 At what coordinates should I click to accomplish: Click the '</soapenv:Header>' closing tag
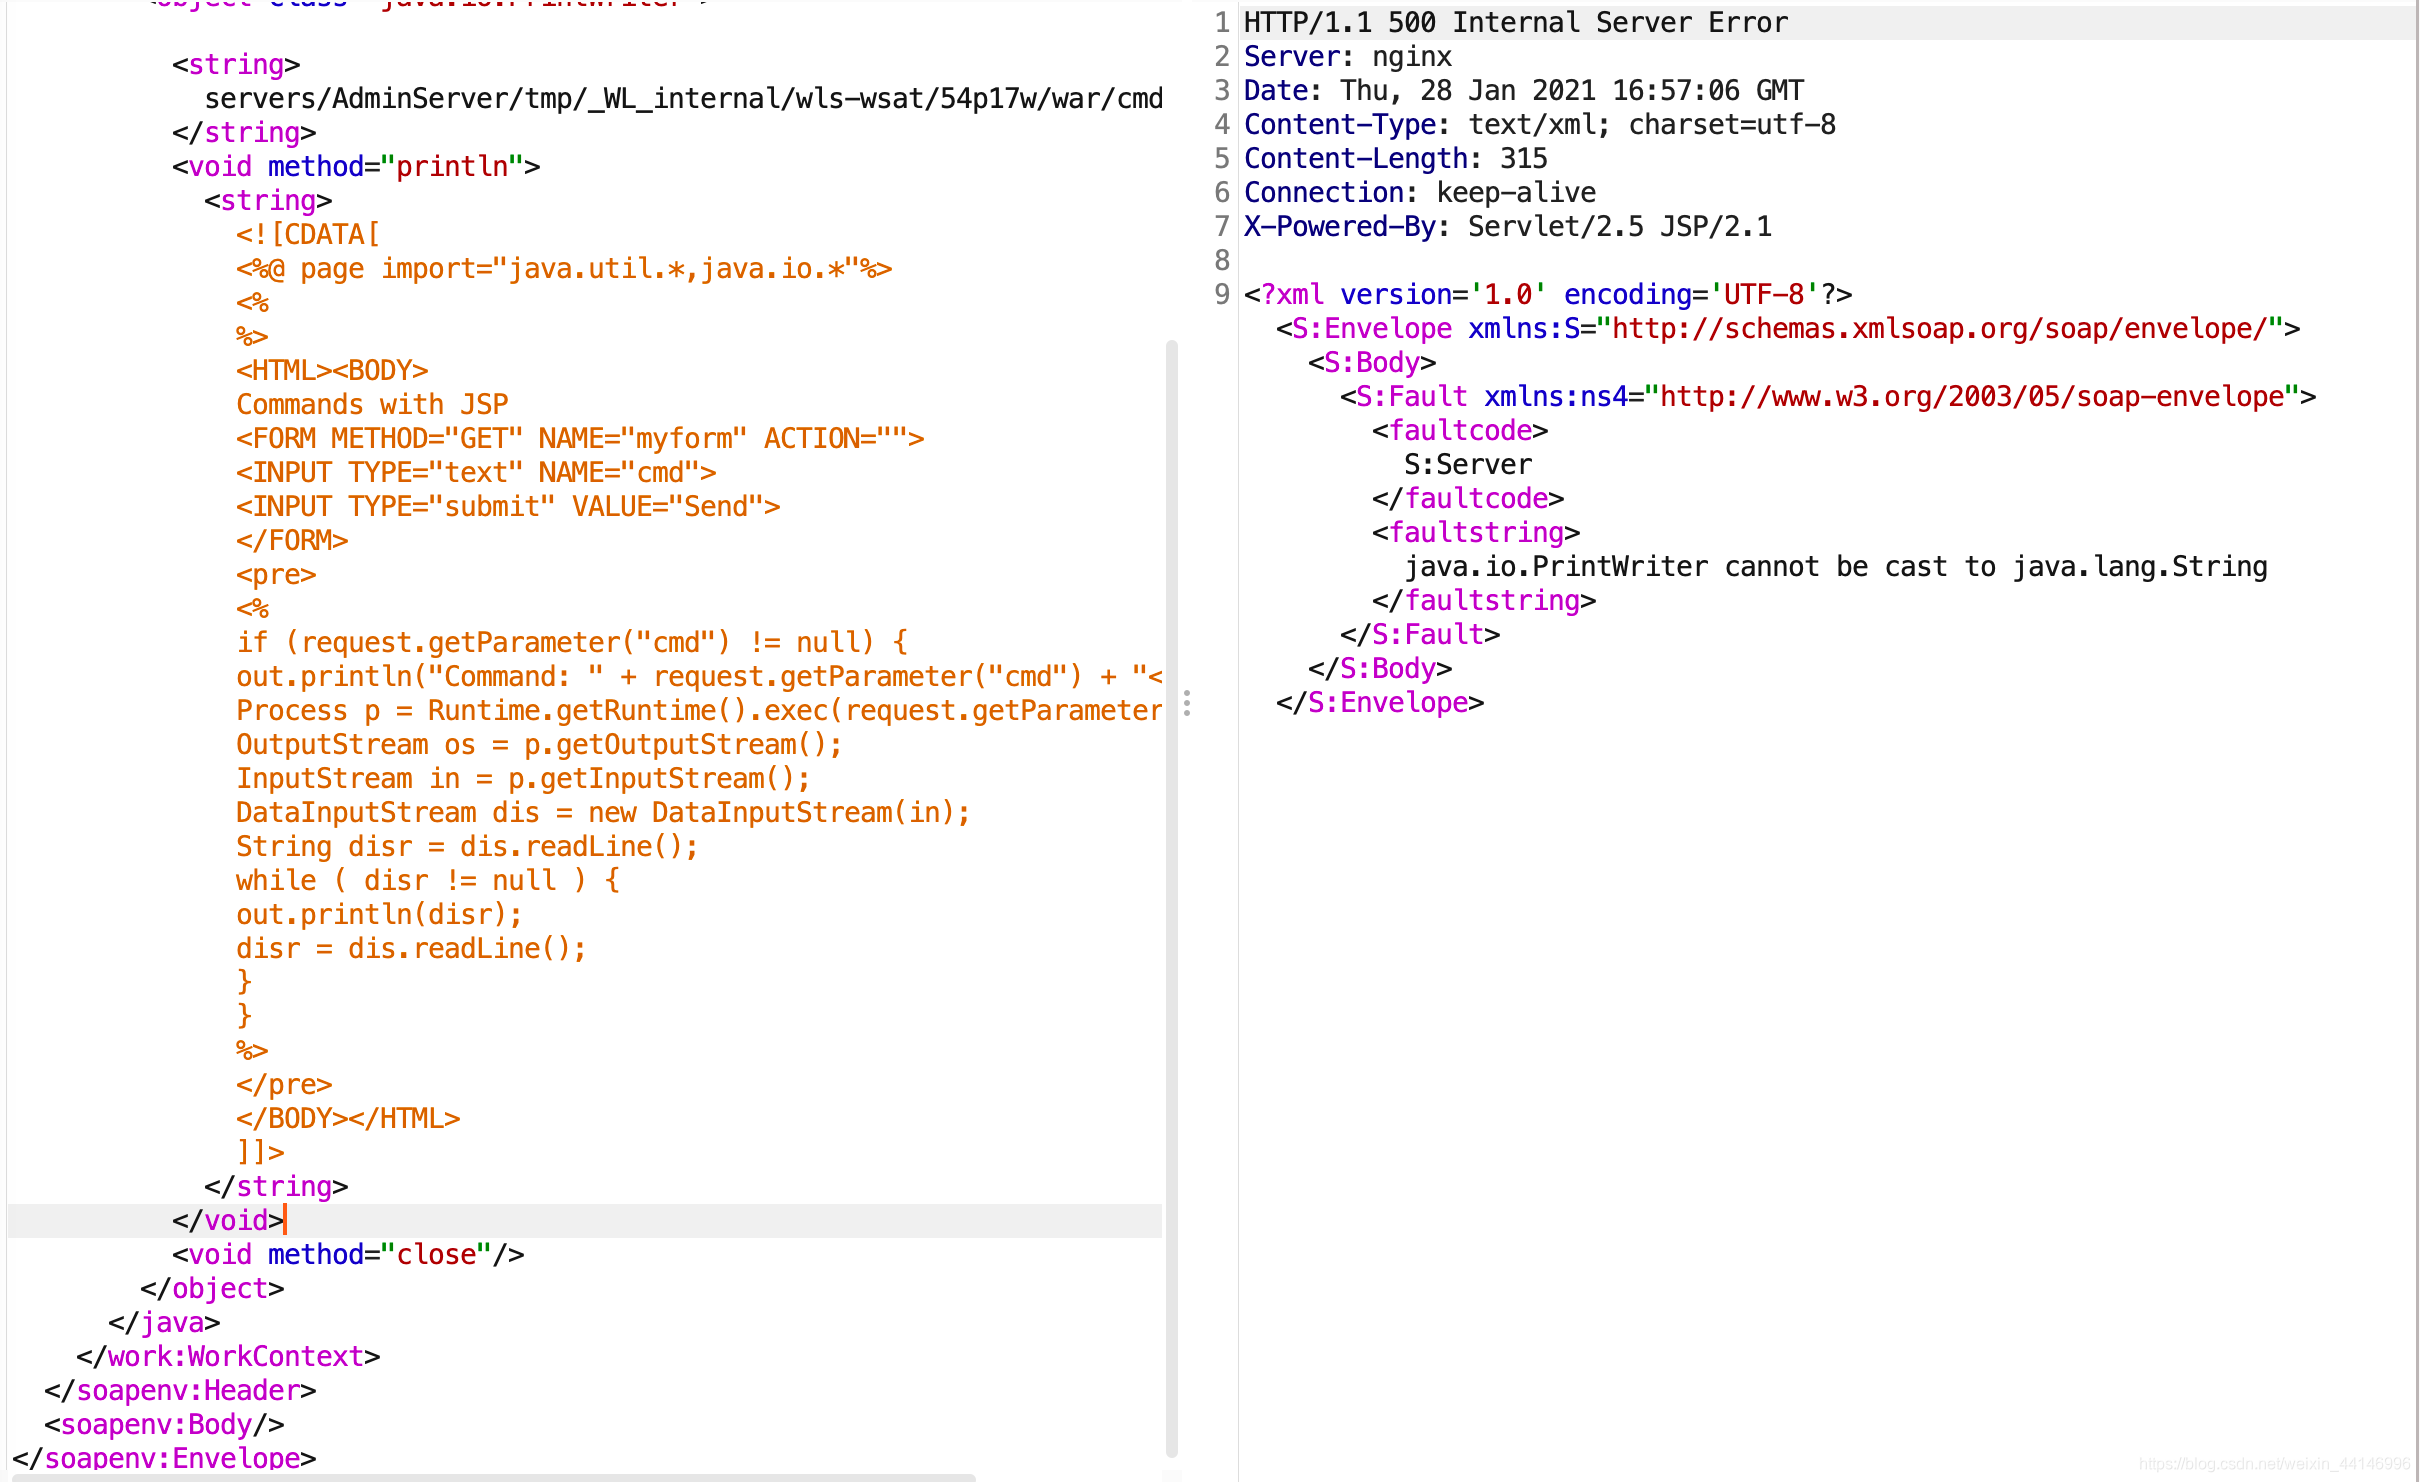(179, 1390)
